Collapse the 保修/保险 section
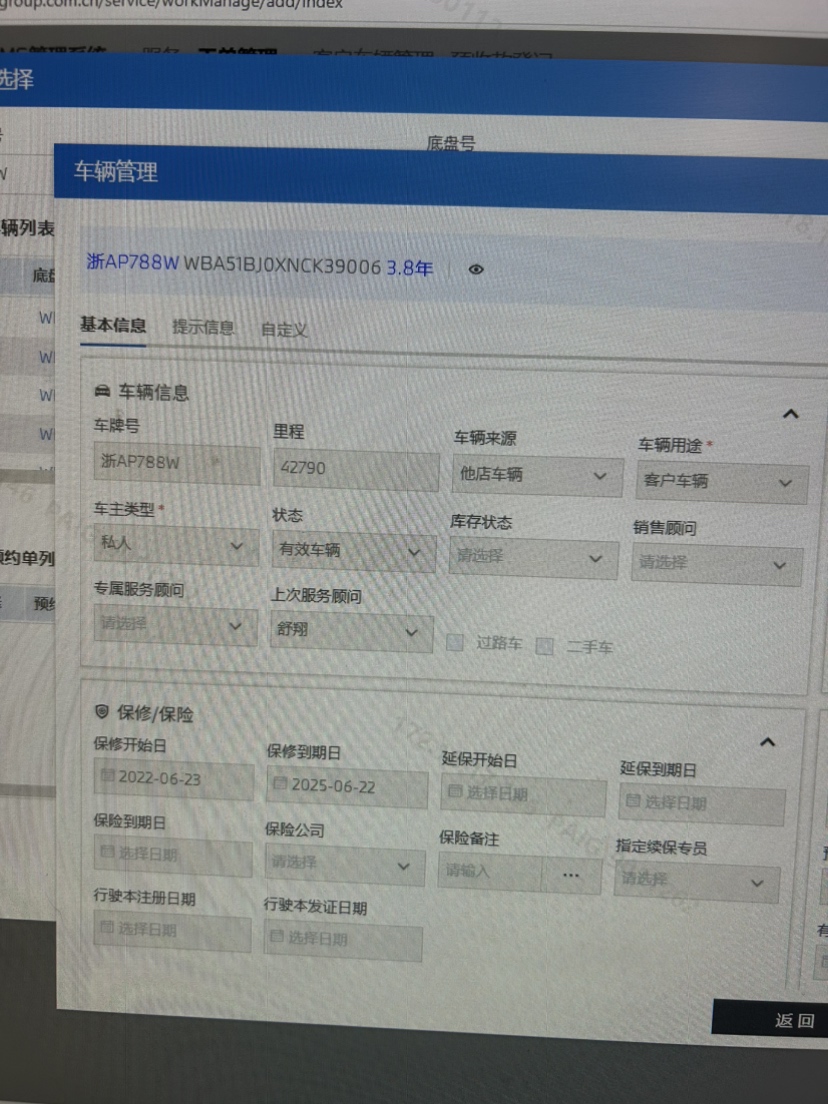 point(767,741)
